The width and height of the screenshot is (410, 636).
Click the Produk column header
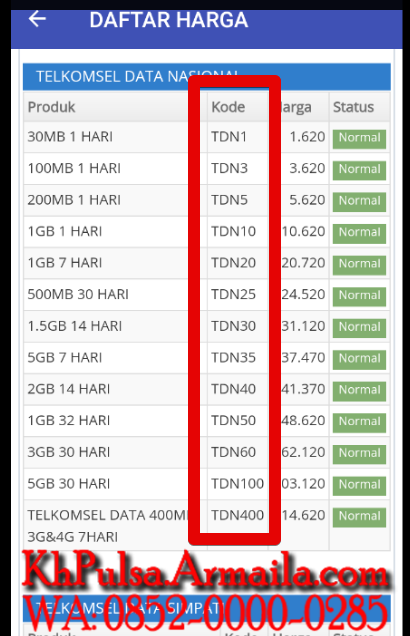click(x=52, y=107)
